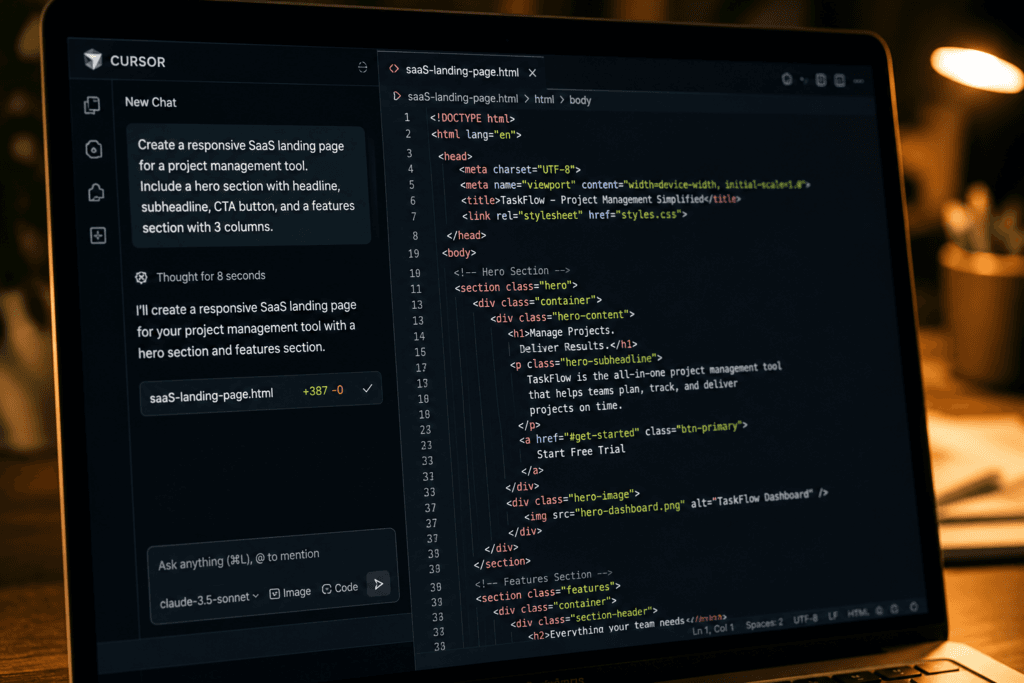Click the HTML language mode in the status bar
Viewport: 1024px width, 683px height.
click(x=858, y=613)
